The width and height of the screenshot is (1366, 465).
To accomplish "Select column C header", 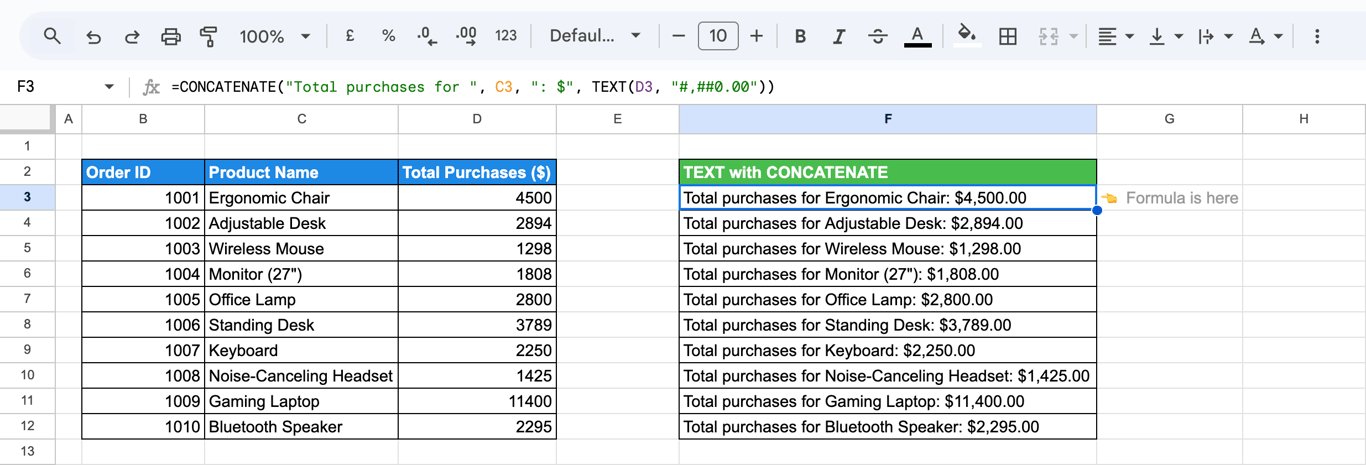I will [x=301, y=119].
